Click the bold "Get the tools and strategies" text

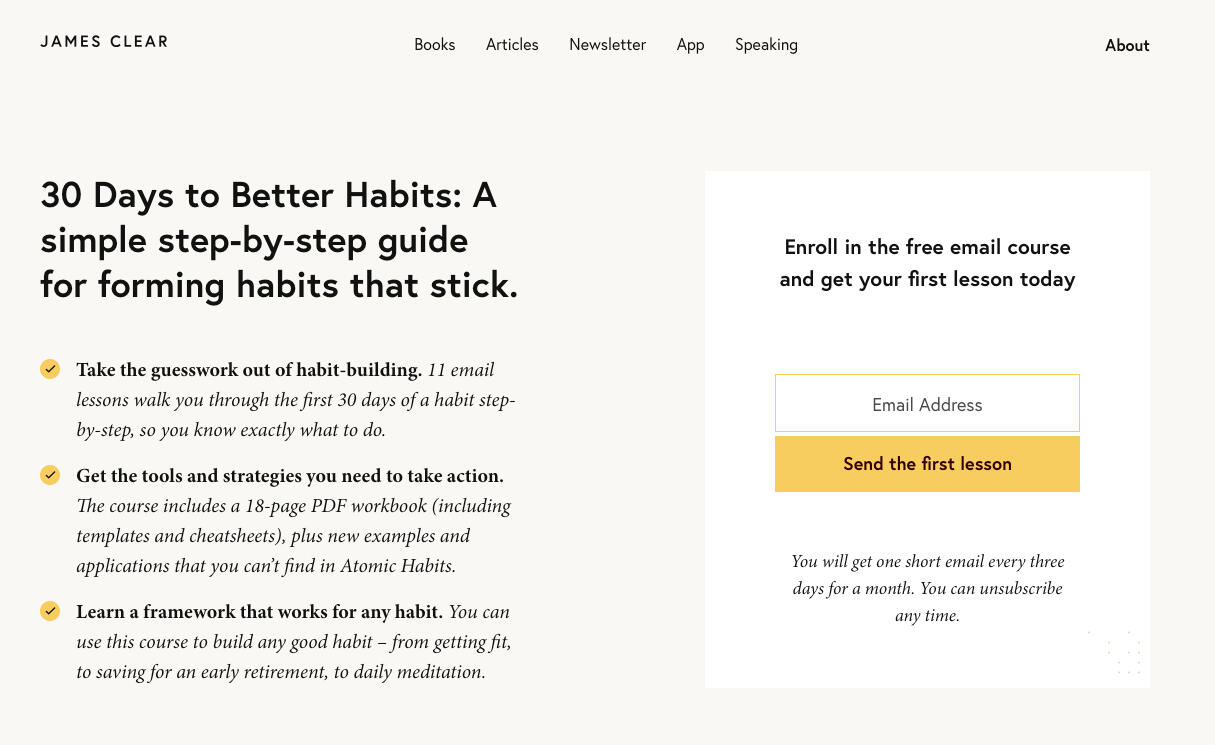click(x=290, y=476)
